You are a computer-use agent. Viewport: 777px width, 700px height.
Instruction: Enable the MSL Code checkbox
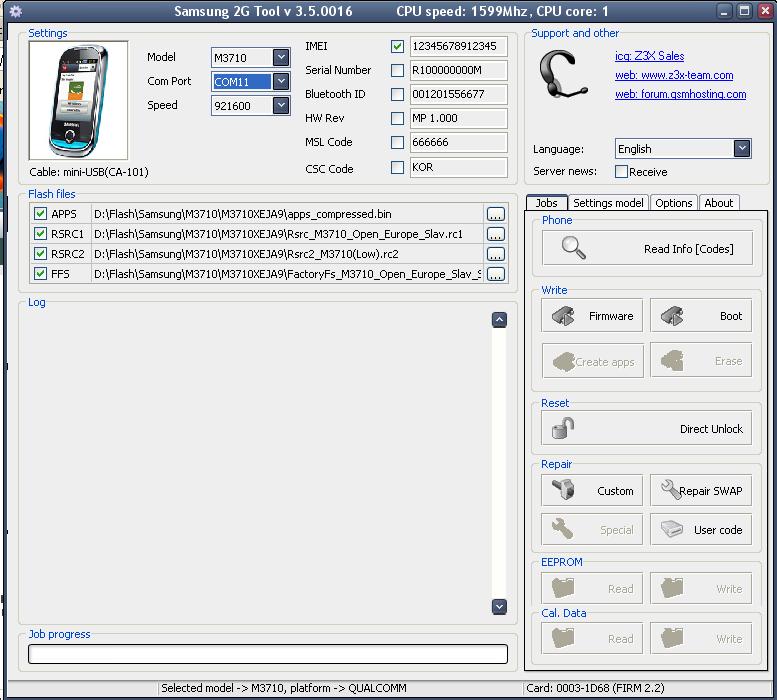(x=397, y=142)
